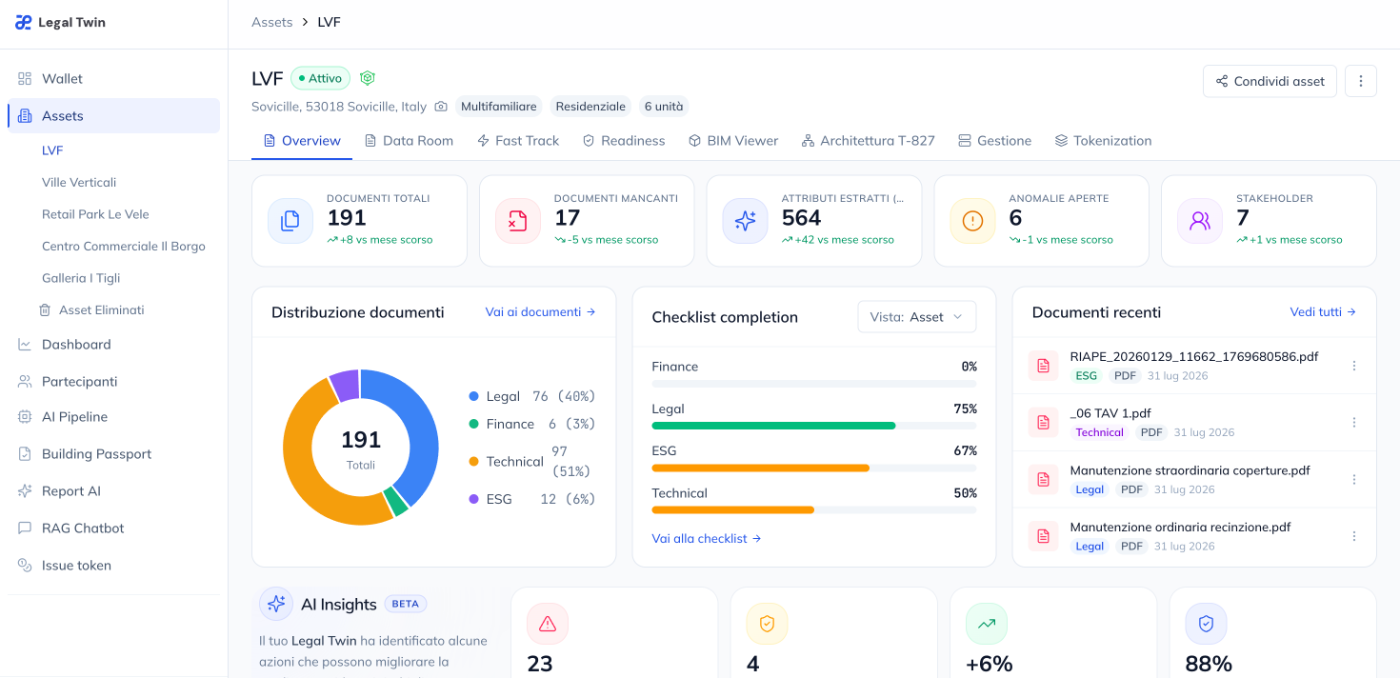The height and width of the screenshot is (678, 1400).
Task: Switch to the Overview tab
Action: [302, 141]
